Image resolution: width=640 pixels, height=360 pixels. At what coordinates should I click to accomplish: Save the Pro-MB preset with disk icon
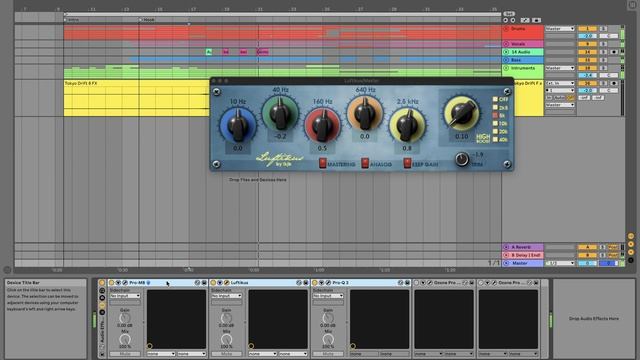204,282
